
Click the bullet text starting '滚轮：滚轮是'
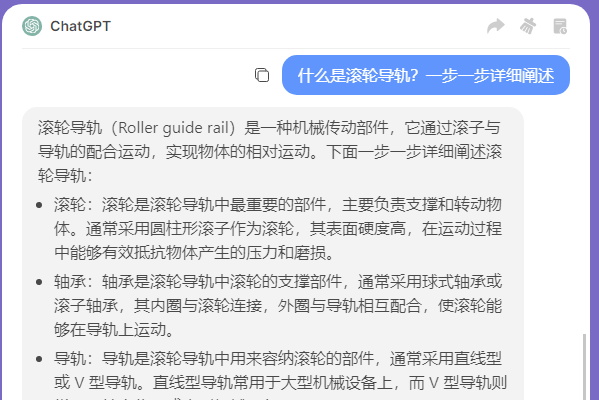278,228
